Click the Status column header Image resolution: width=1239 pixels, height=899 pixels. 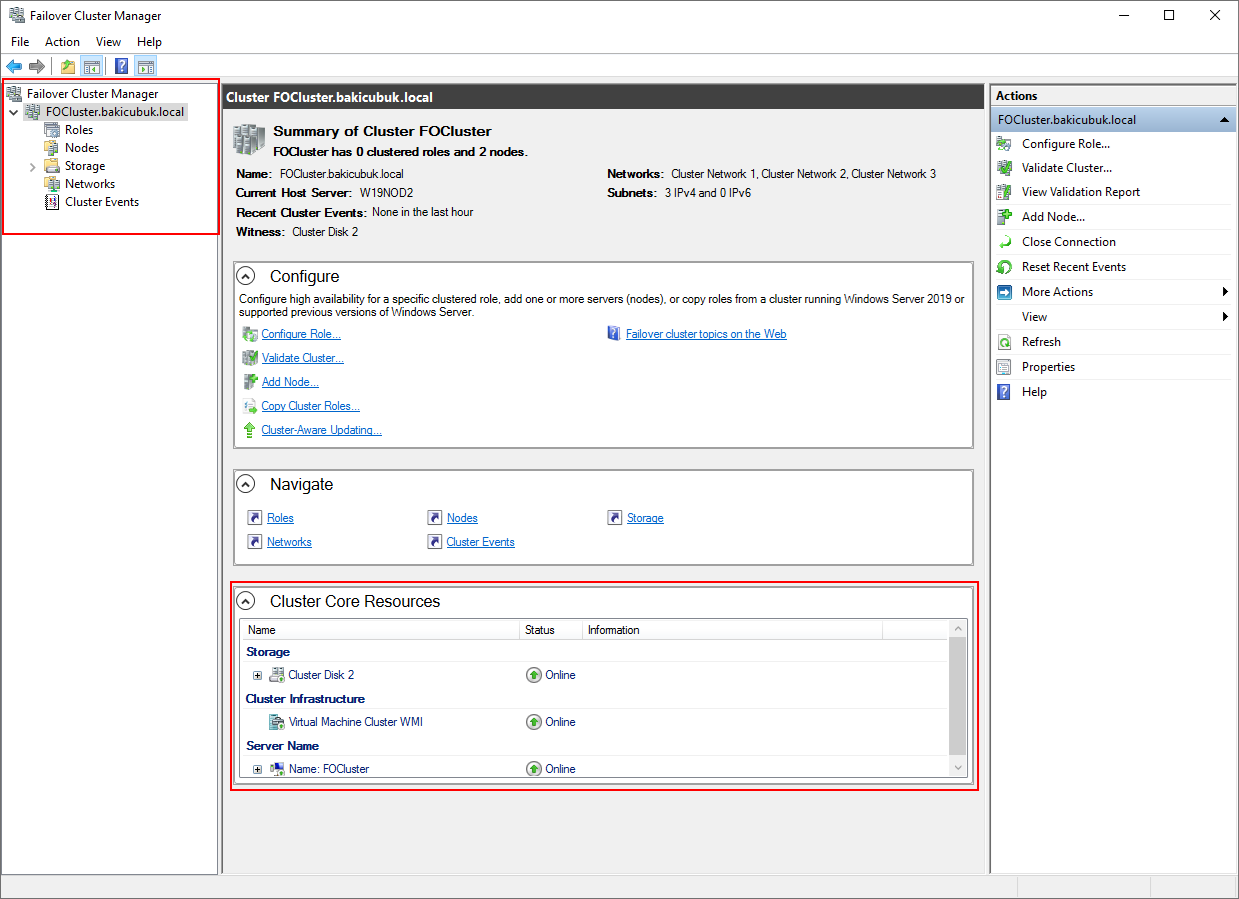(x=551, y=630)
